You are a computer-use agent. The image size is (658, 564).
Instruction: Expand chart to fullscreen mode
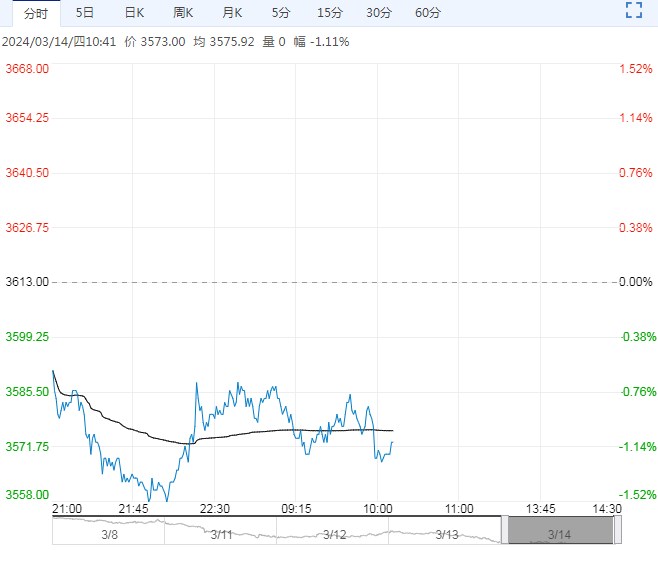(x=632, y=11)
